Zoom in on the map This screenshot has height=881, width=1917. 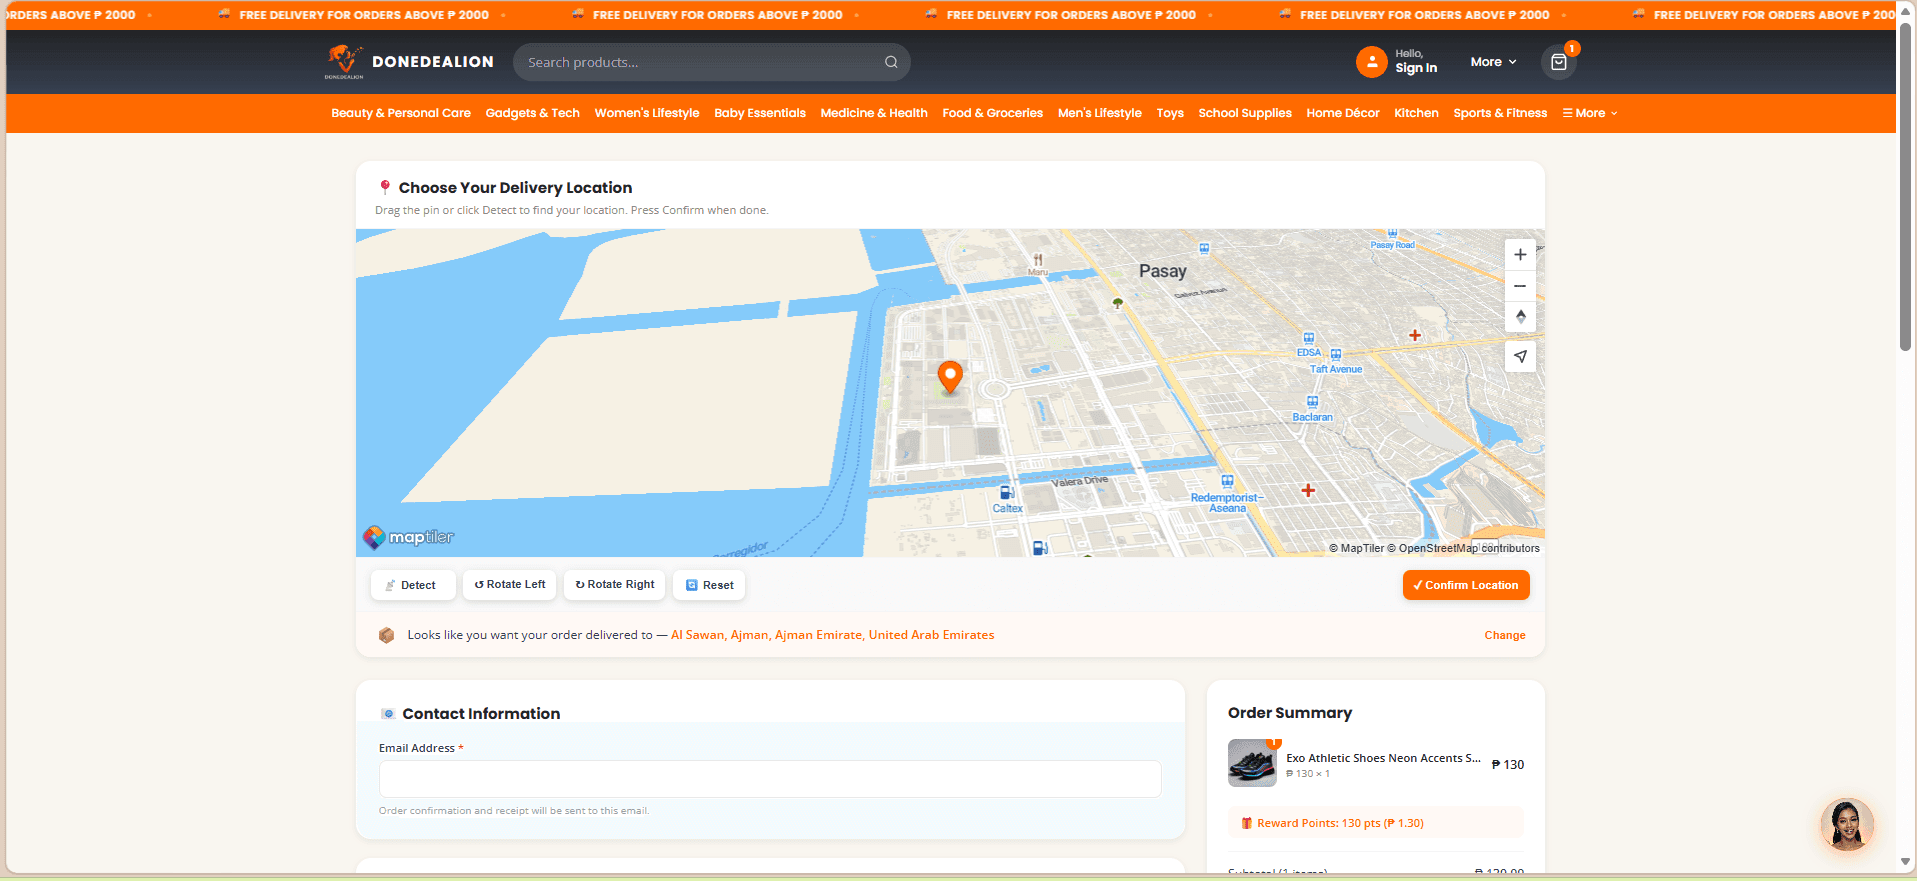(x=1520, y=255)
